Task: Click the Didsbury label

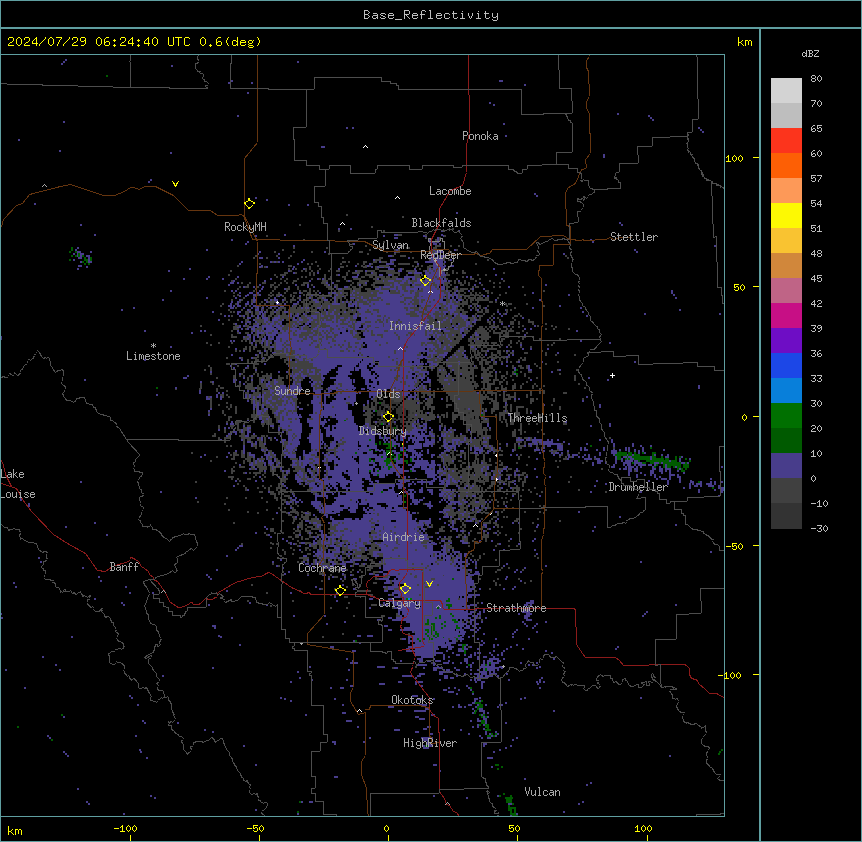Action: (383, 431)
